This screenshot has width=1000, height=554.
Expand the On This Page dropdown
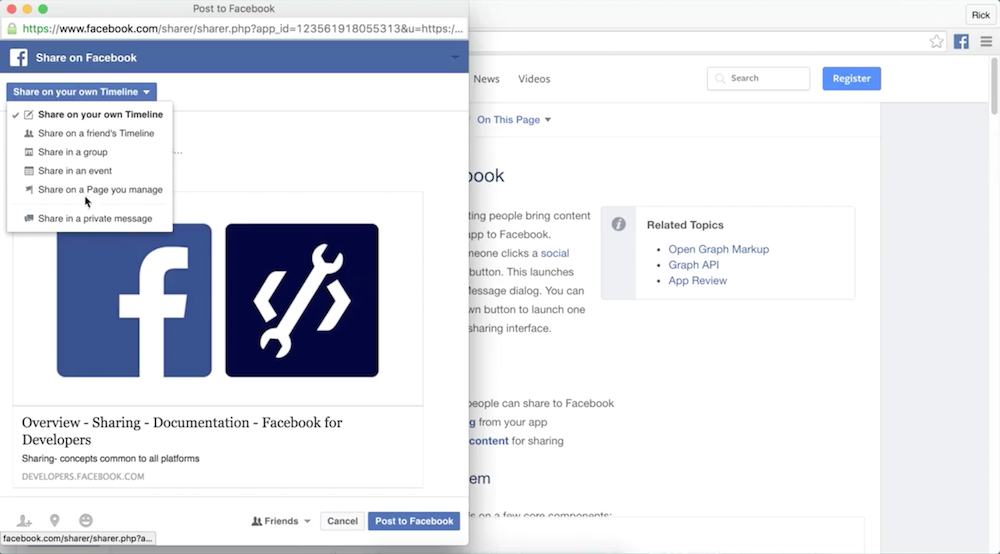514,120
